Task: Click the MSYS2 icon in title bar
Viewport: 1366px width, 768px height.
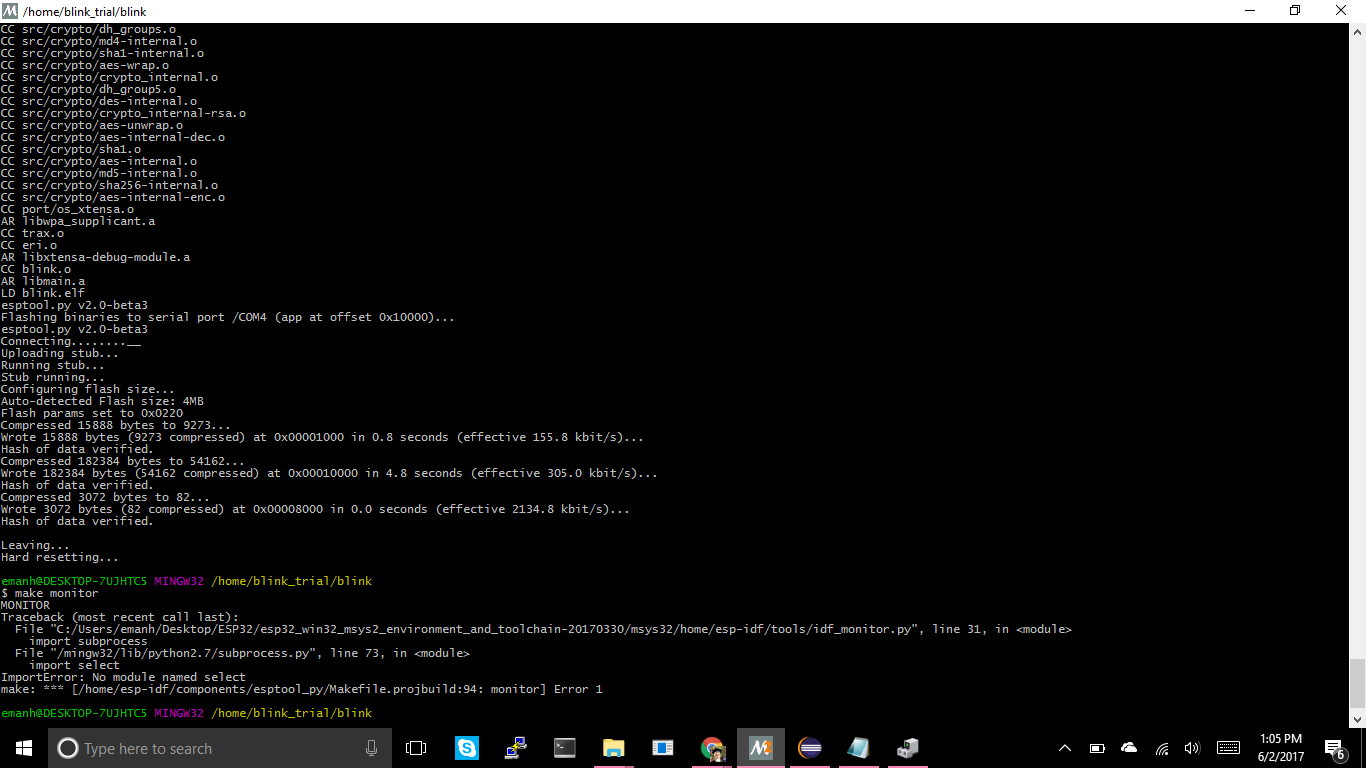Action: pyautogui.click(x=11, y=11)
